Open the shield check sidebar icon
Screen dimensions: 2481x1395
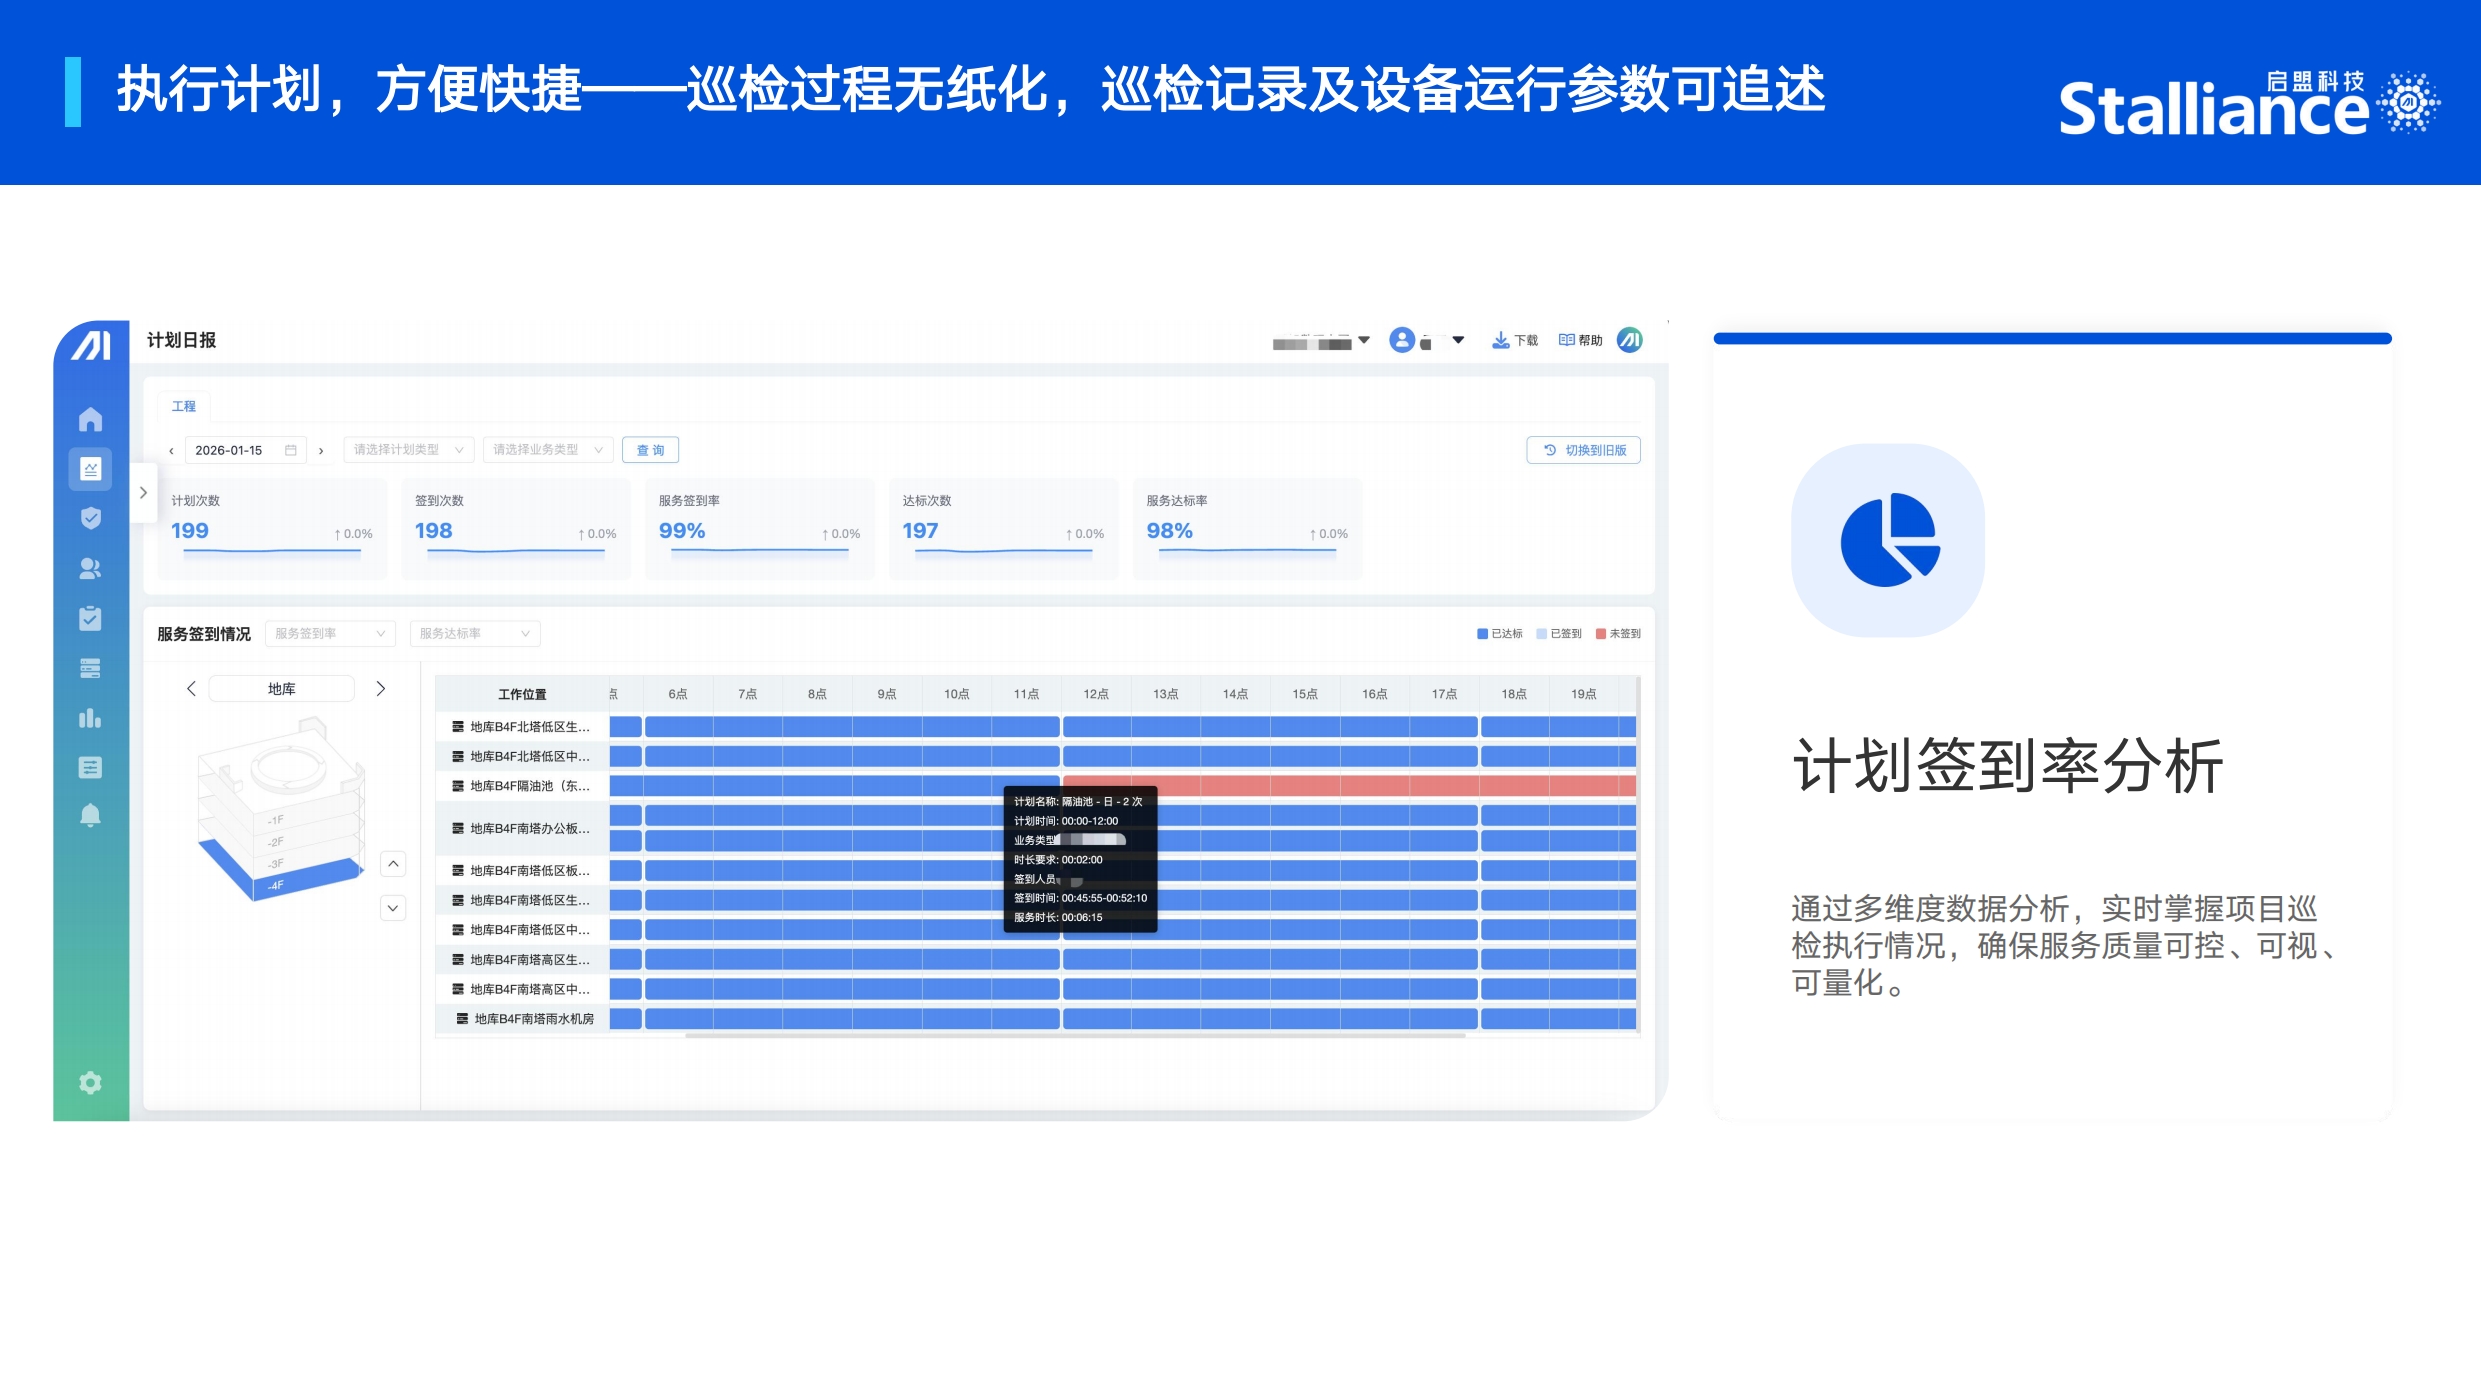point(90,518)
